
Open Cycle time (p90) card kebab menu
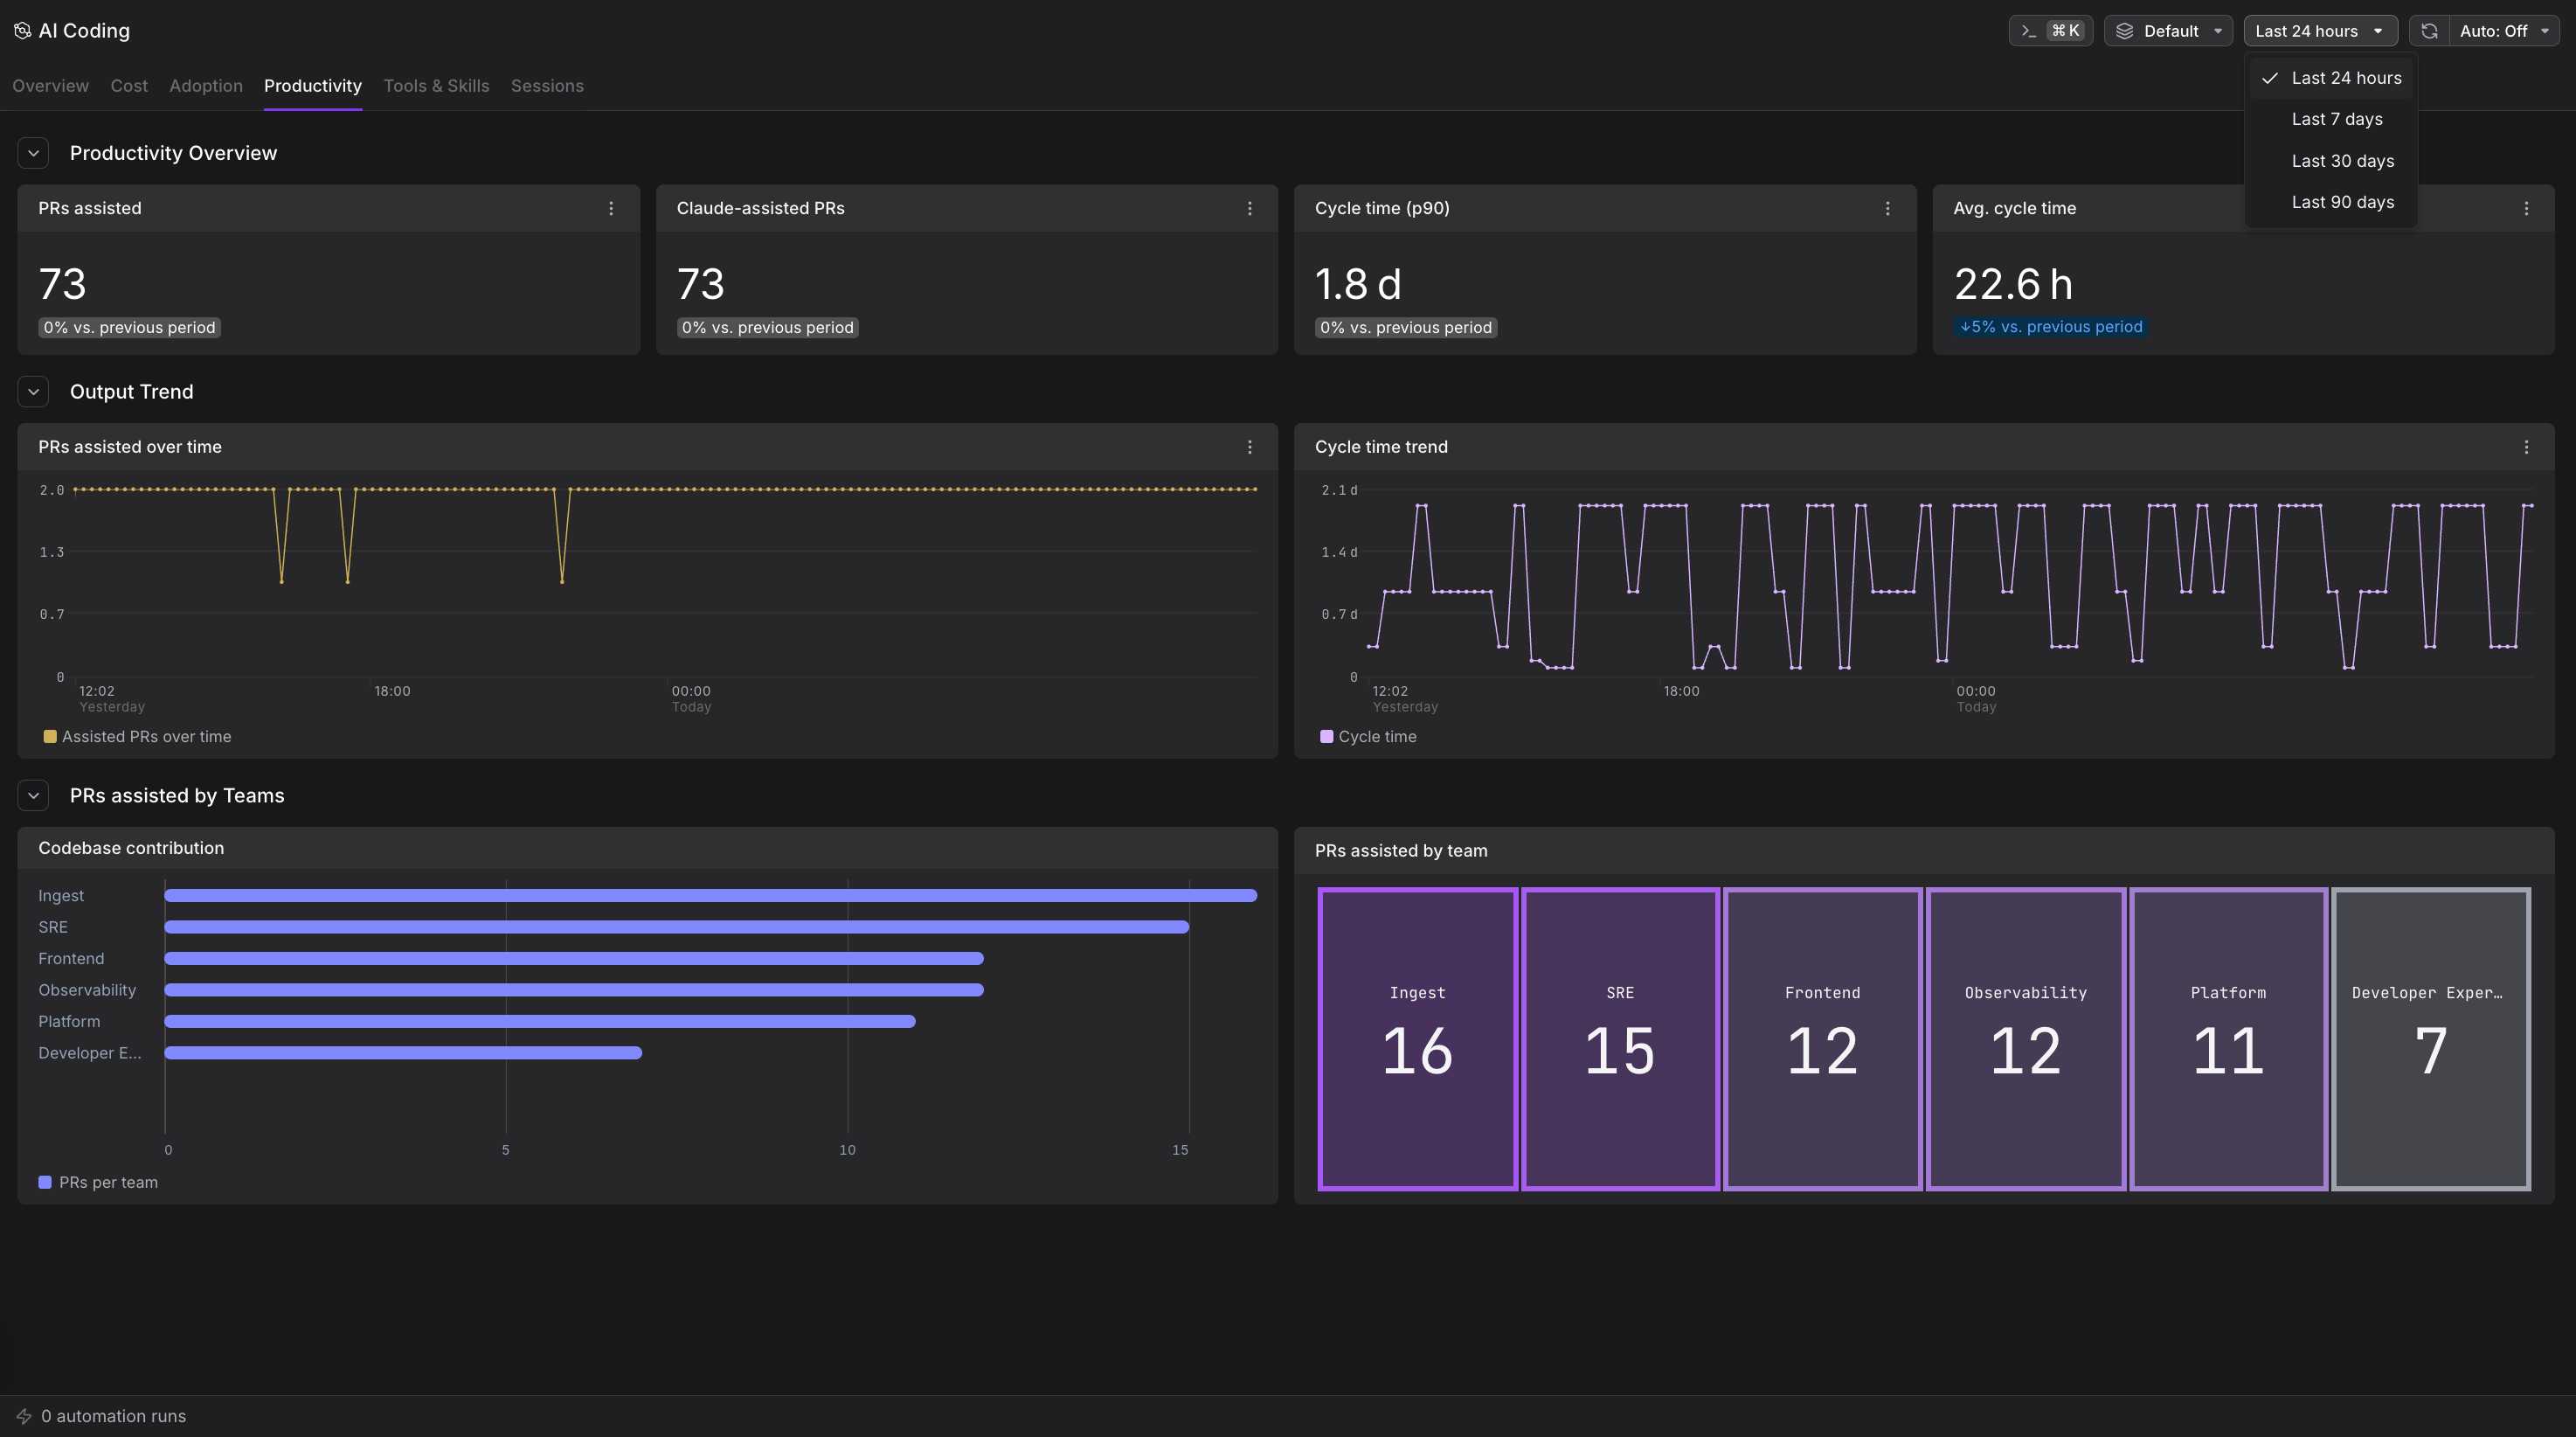pyautogui.click(x=1887, y=208)
